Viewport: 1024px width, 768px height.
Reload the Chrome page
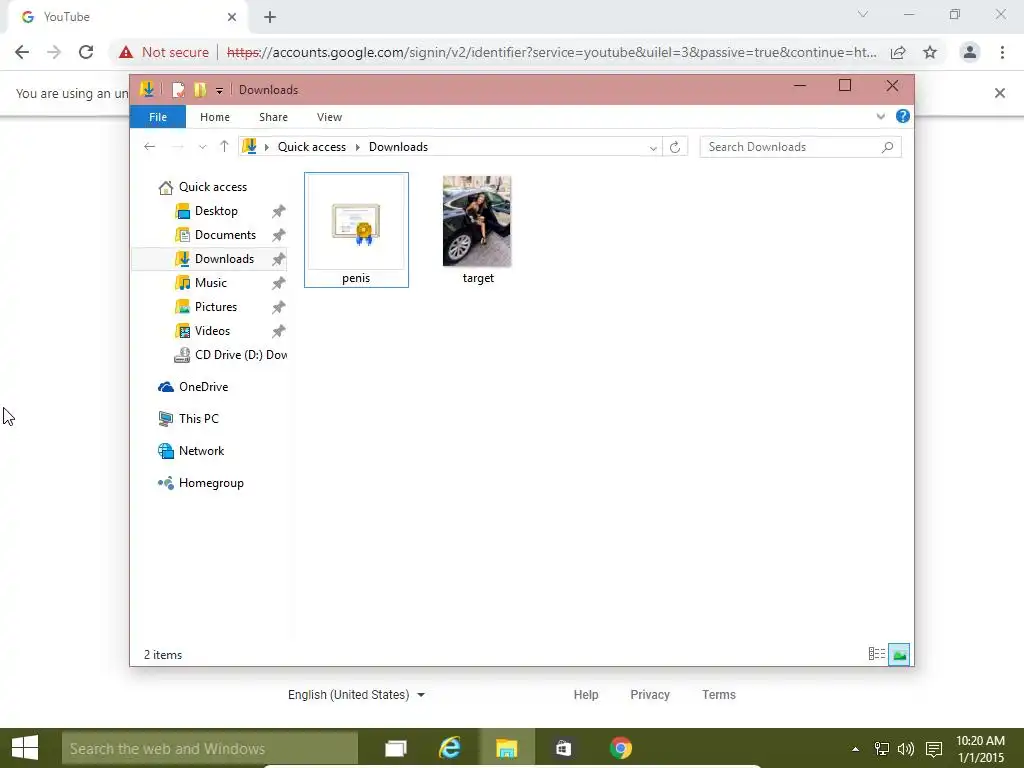(x=86, y=52)
